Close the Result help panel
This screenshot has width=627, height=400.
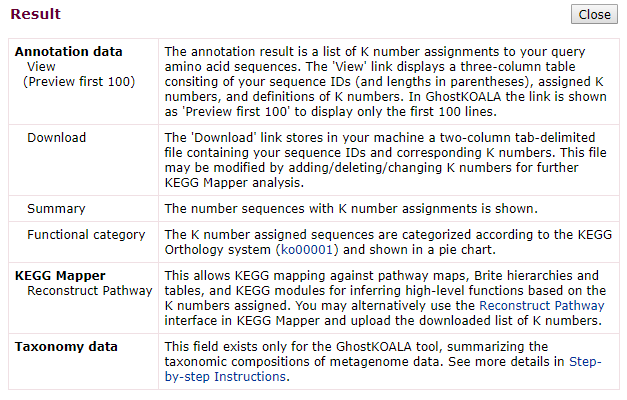[x=594, y=14]
